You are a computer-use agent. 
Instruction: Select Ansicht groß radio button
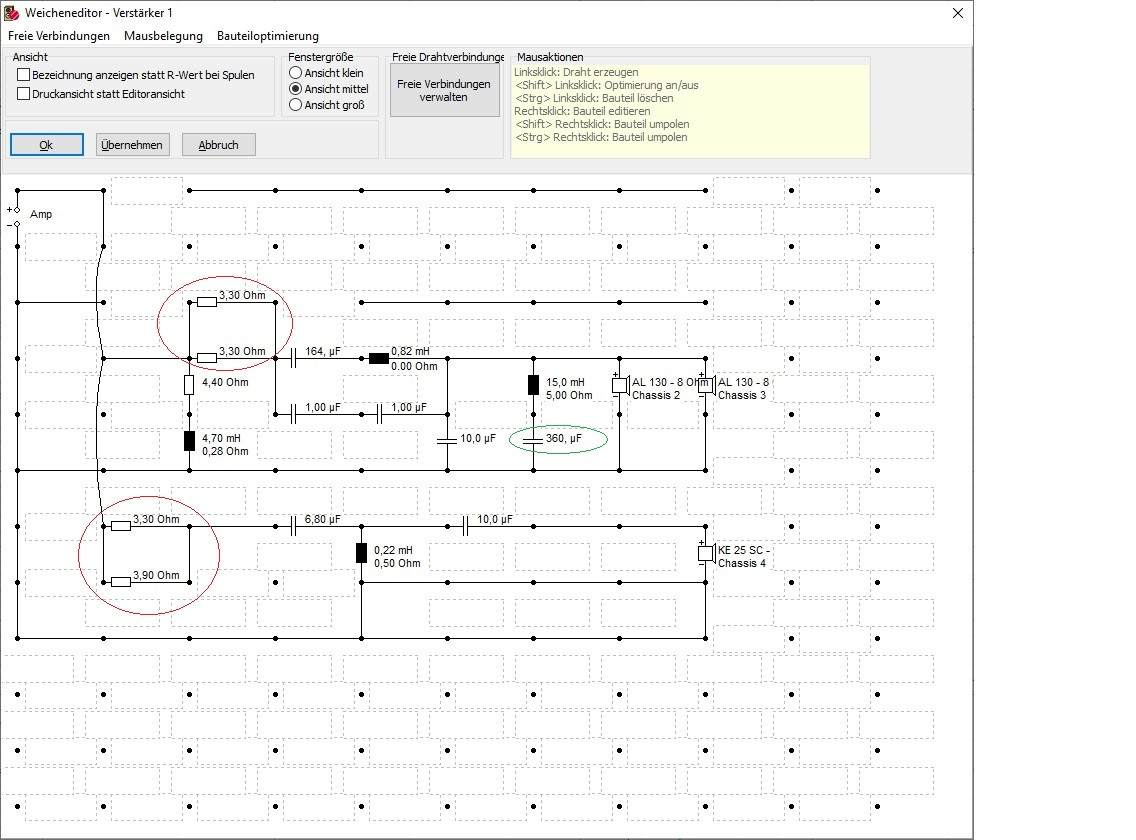click(296, 105)
